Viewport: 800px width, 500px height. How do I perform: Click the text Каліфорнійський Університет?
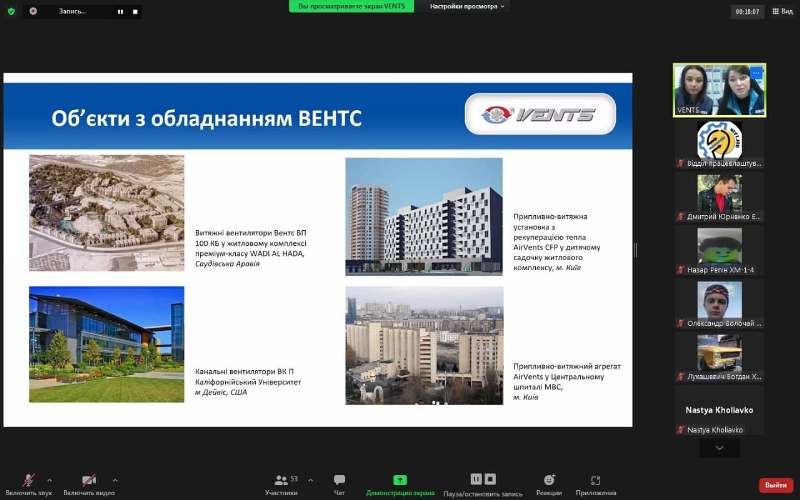(x=248, y=382)
